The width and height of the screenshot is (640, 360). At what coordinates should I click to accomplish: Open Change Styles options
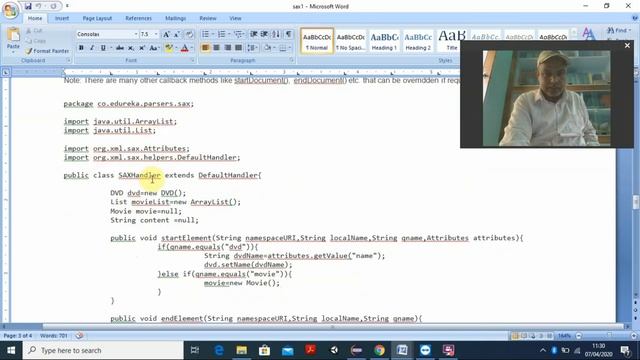click(x=588, y=34)
